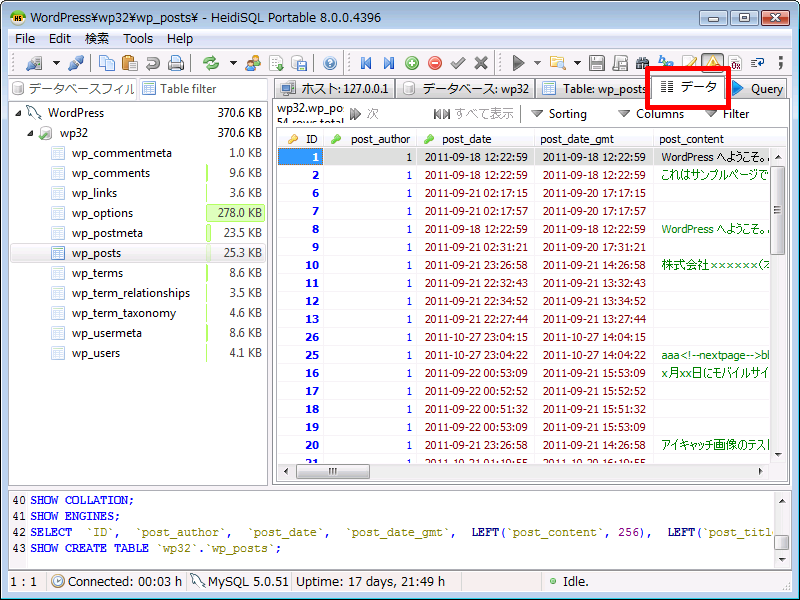Jump to first row with the blue arrow
The width and height of the screenshot is (800, 600).
pyautogui.click(x=366, y=63)
